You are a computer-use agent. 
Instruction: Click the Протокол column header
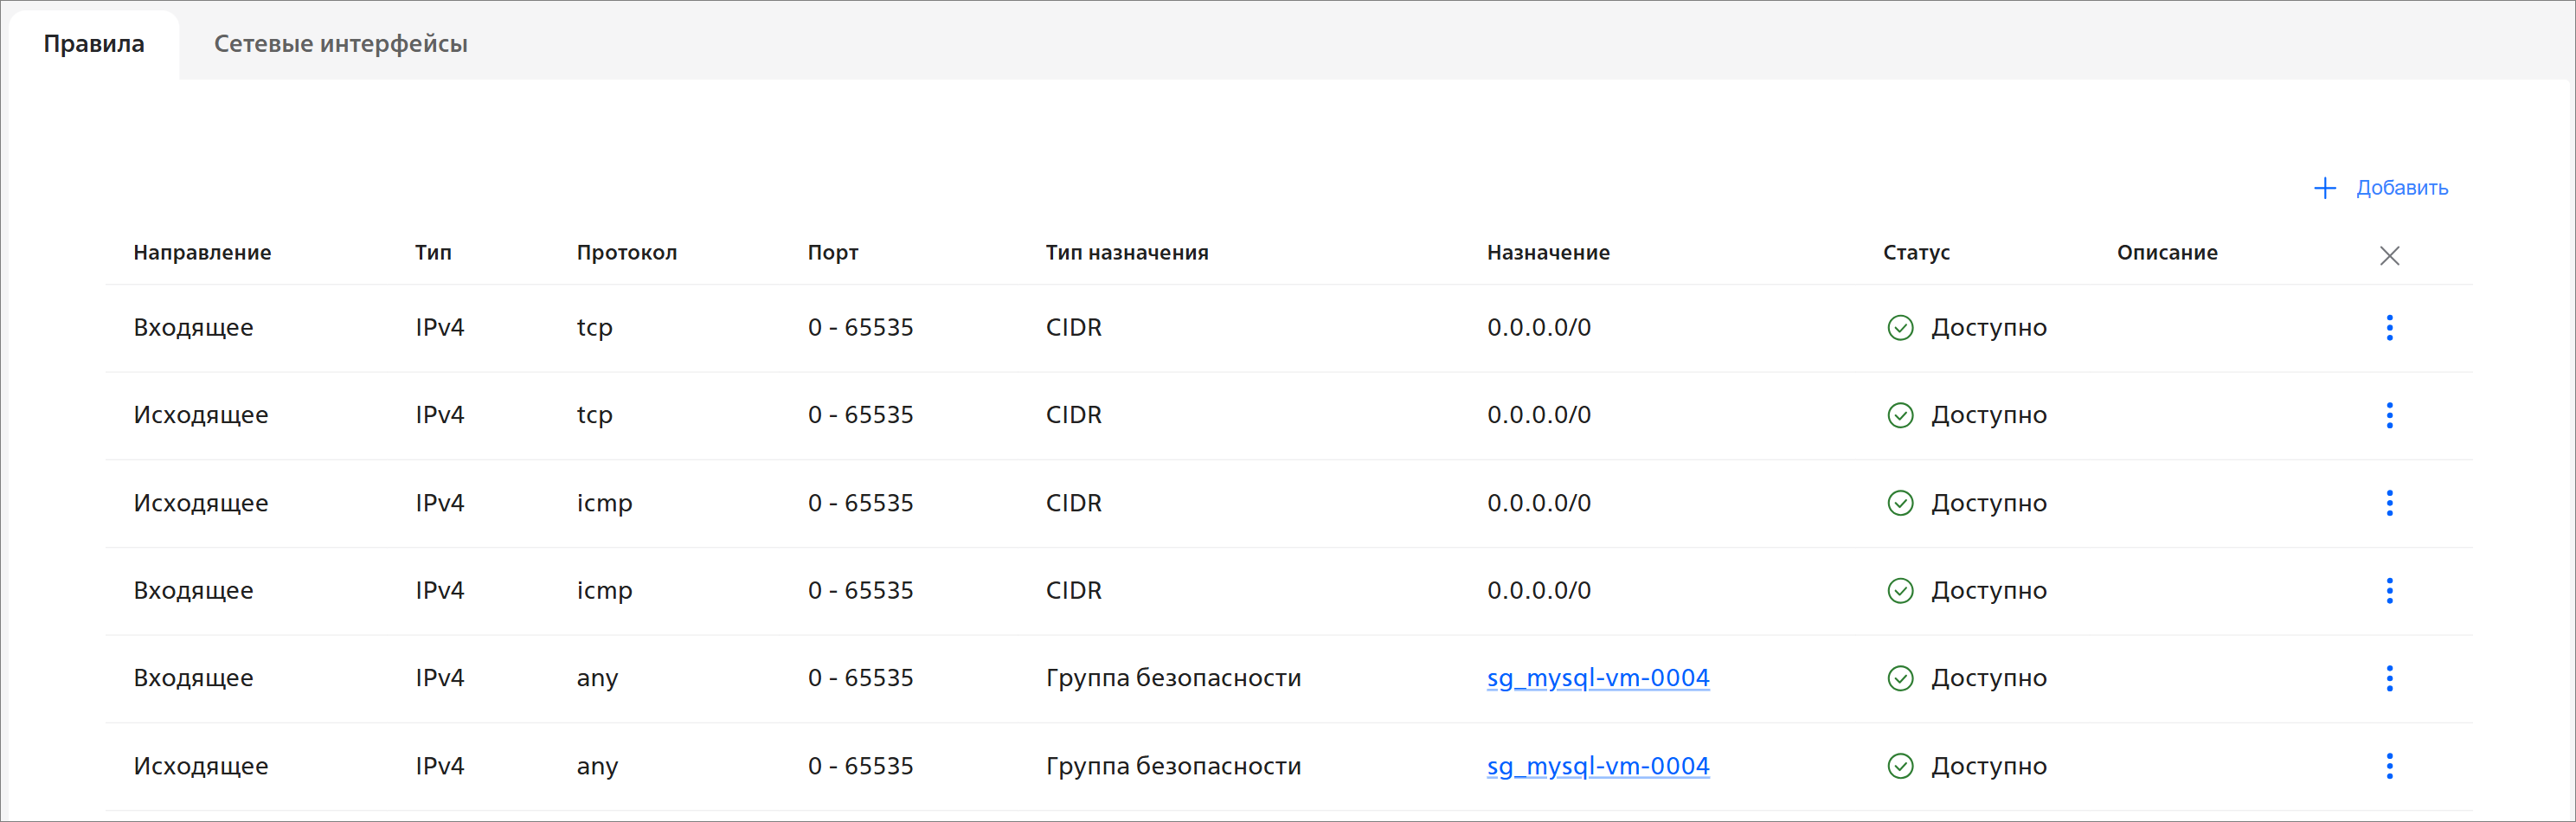pos(626,253)
